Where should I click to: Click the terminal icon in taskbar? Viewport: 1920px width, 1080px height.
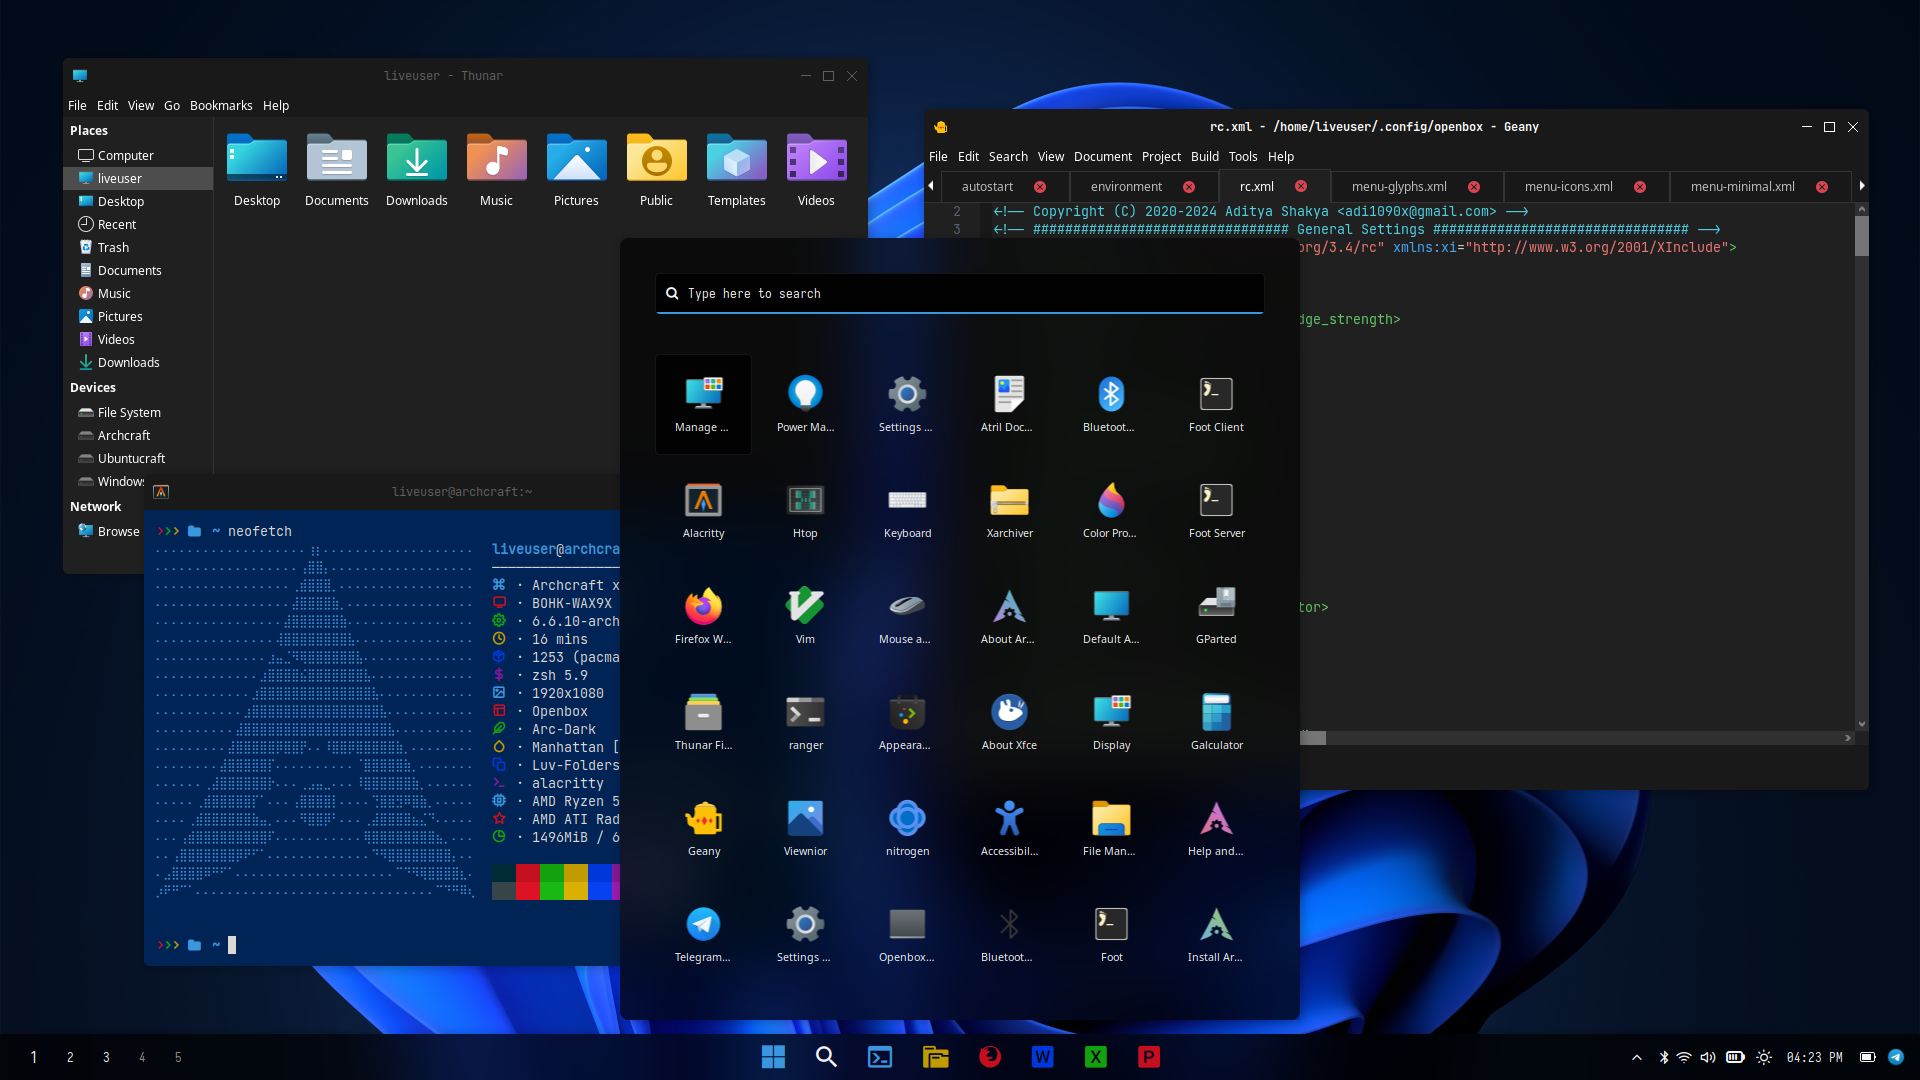(880, 1057)
